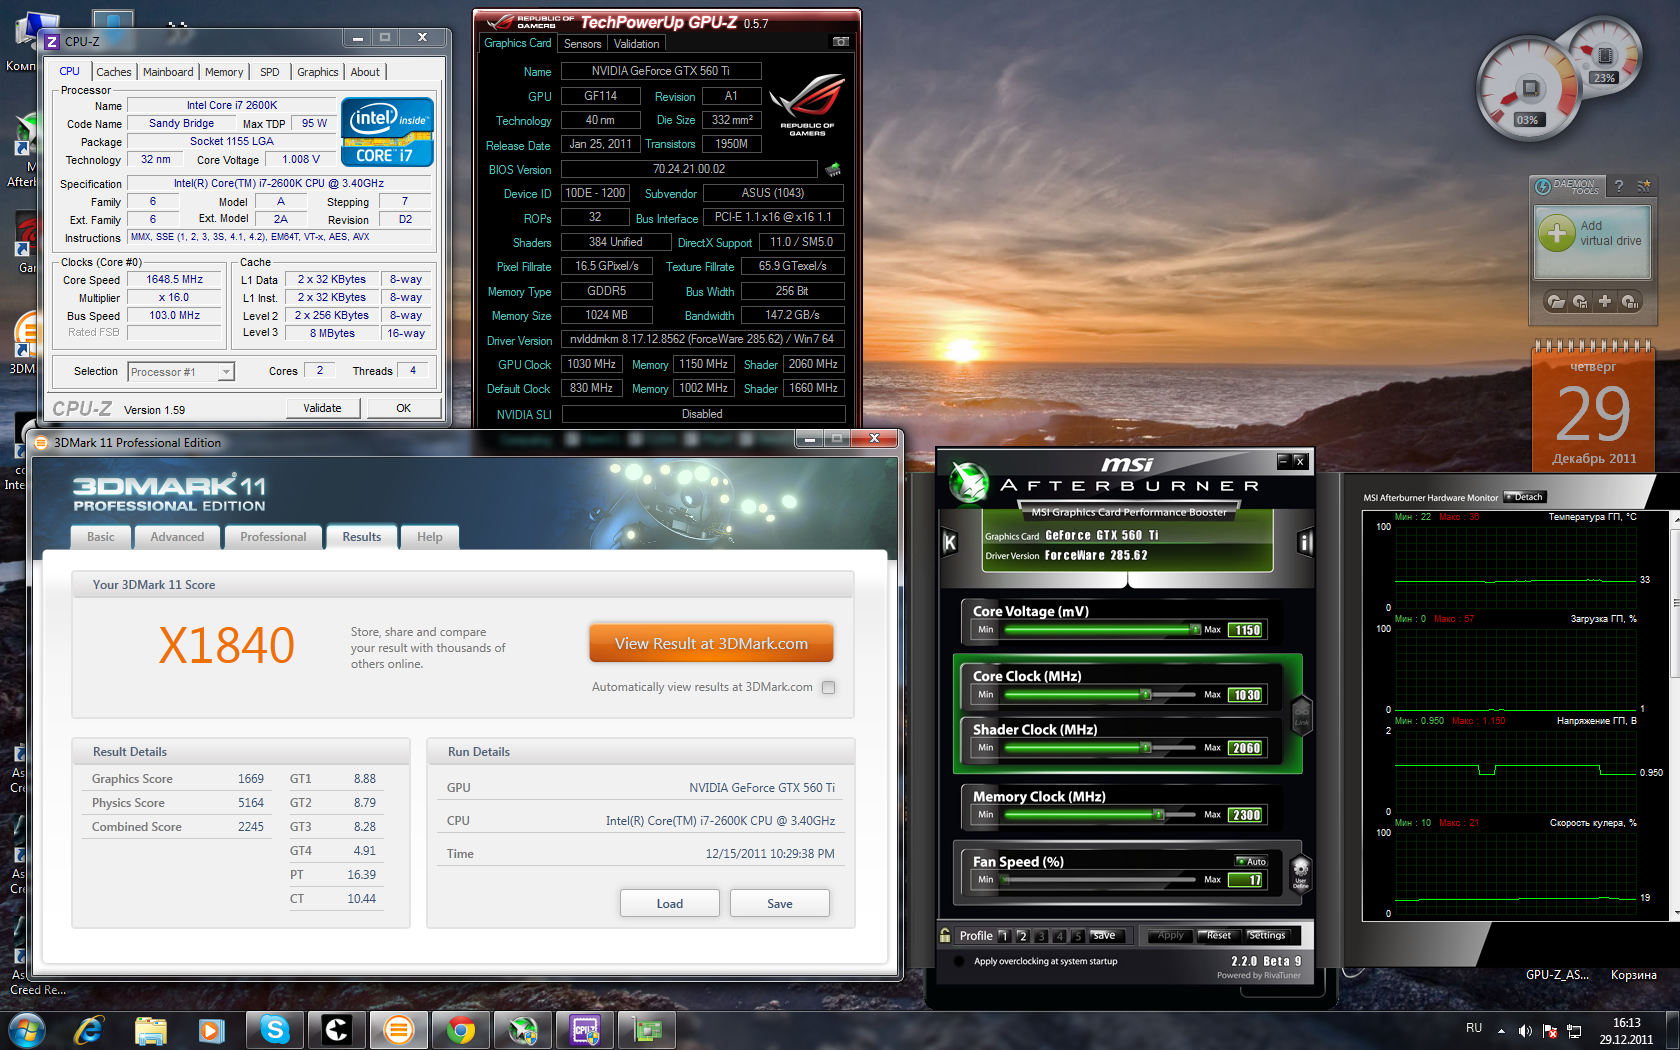The height and width of the screenshot is (1050, 1680).
Task: Select Afterburner profile slot 4
Action: [x=1059, y=936]
